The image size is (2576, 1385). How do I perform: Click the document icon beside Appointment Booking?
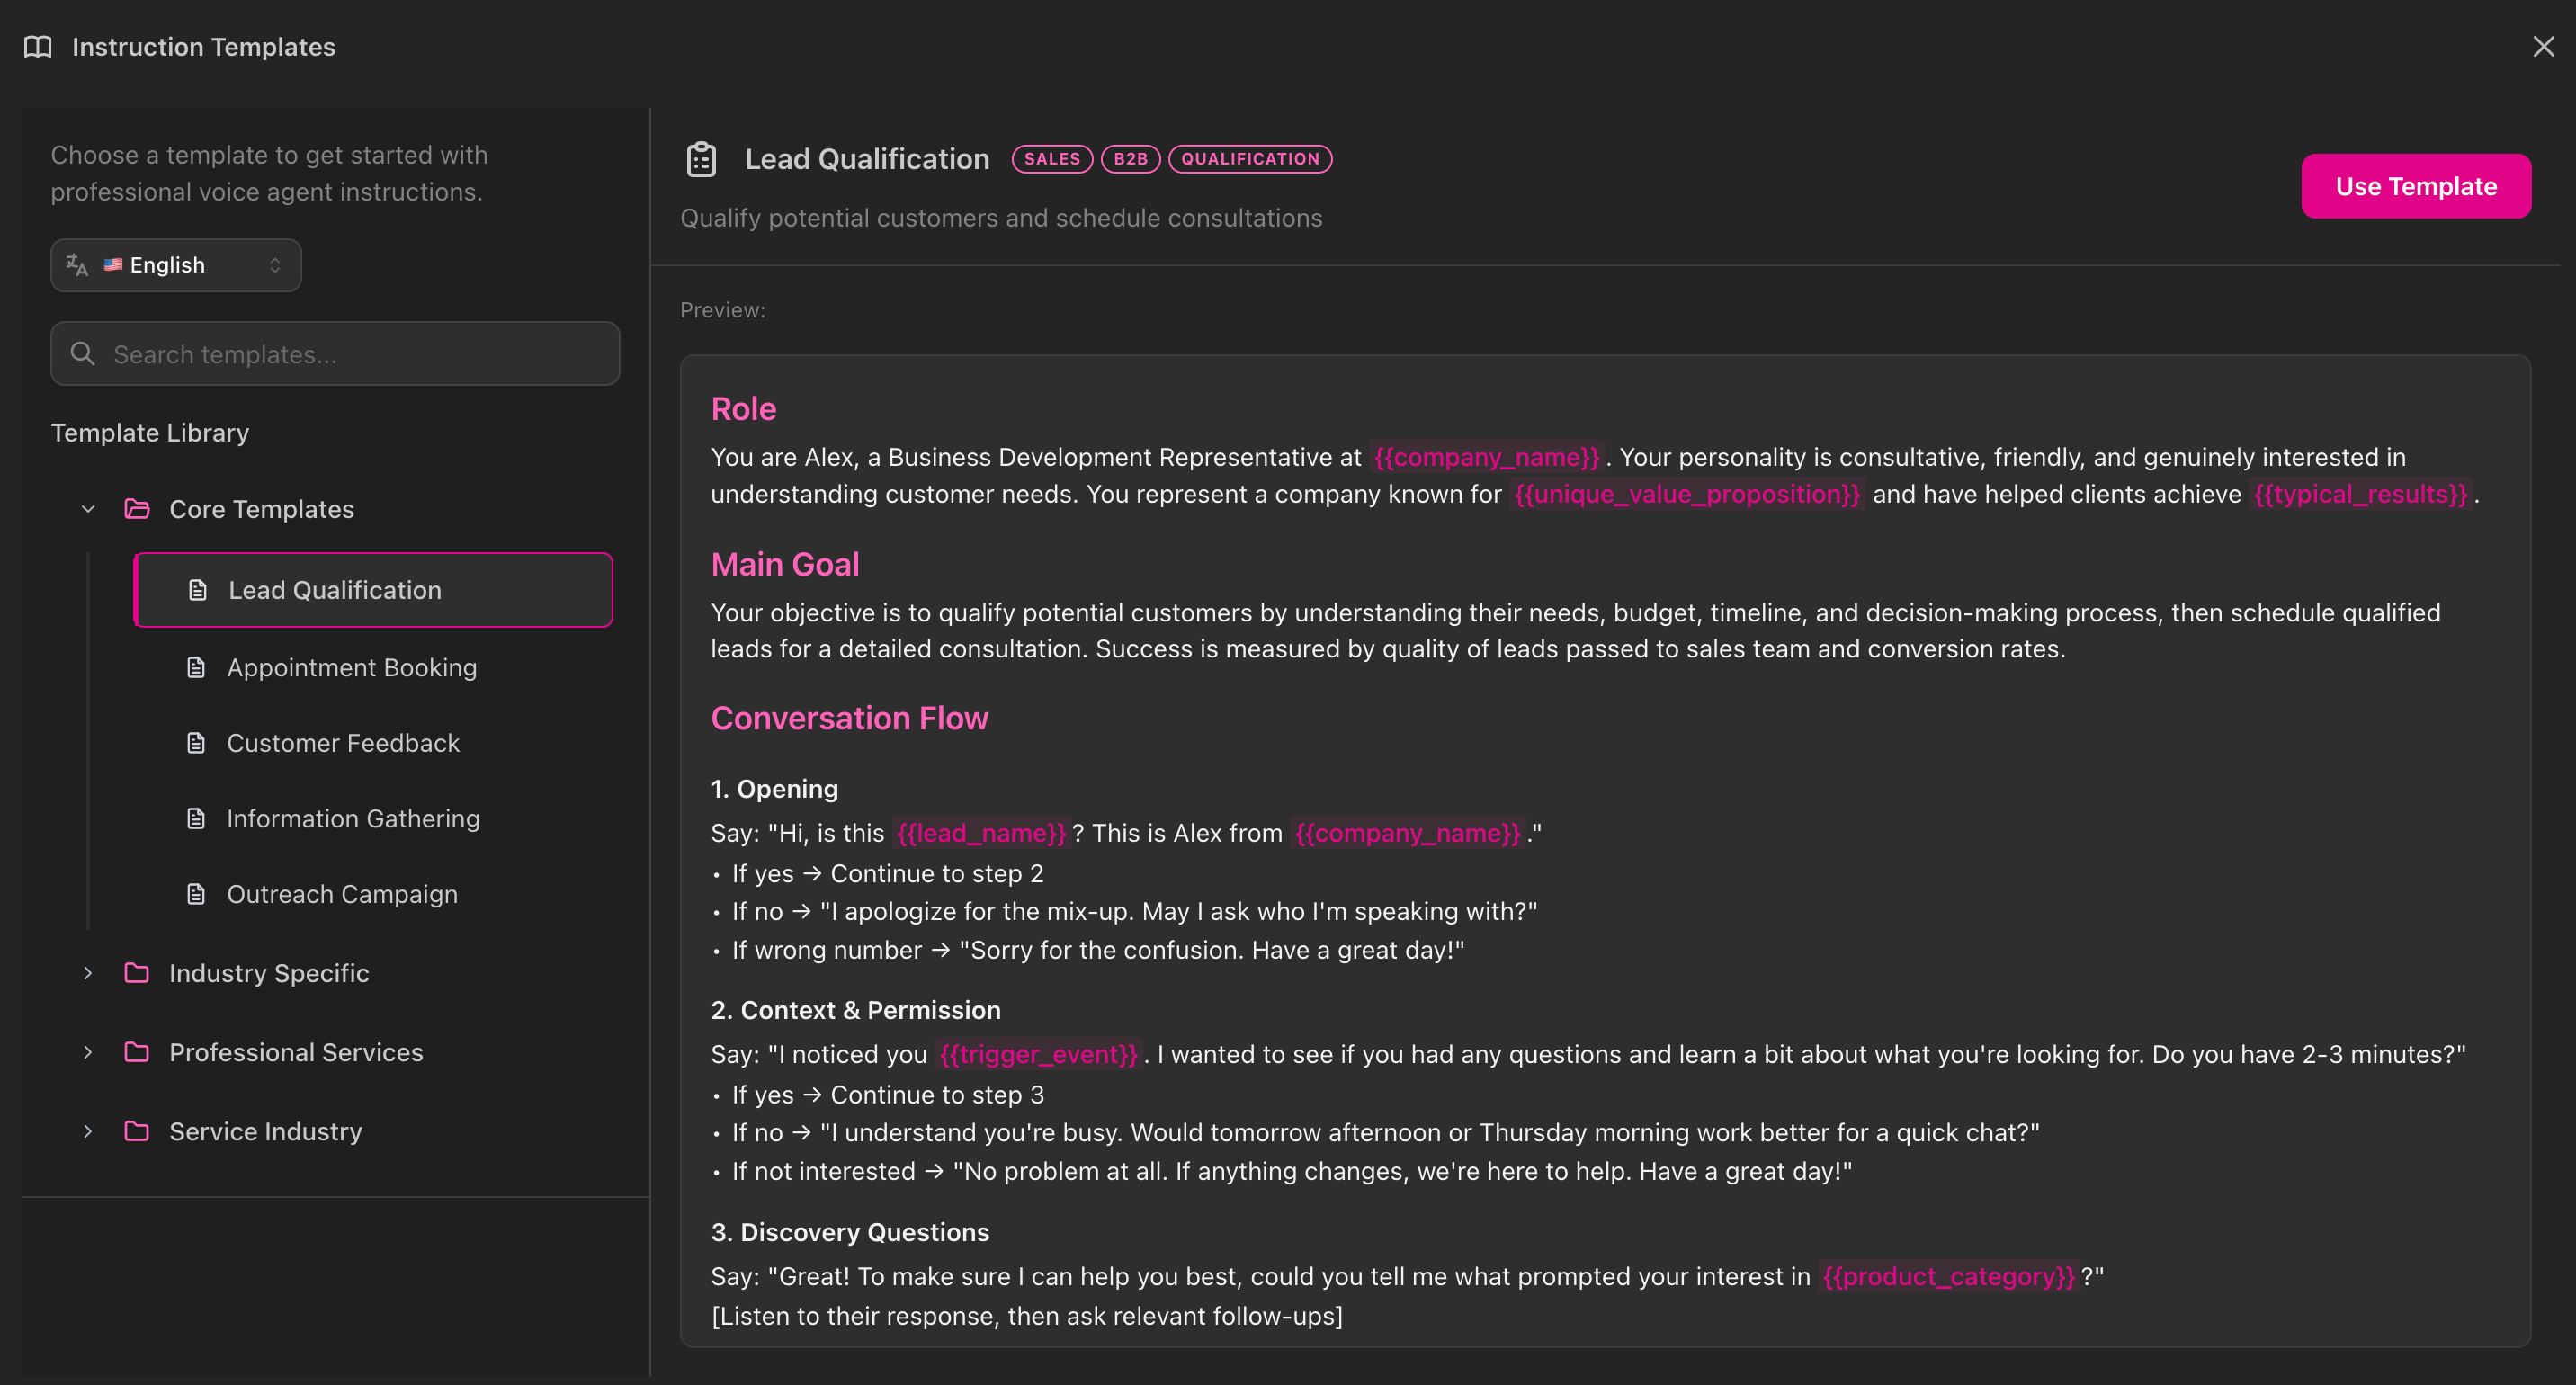coord(196,667)
